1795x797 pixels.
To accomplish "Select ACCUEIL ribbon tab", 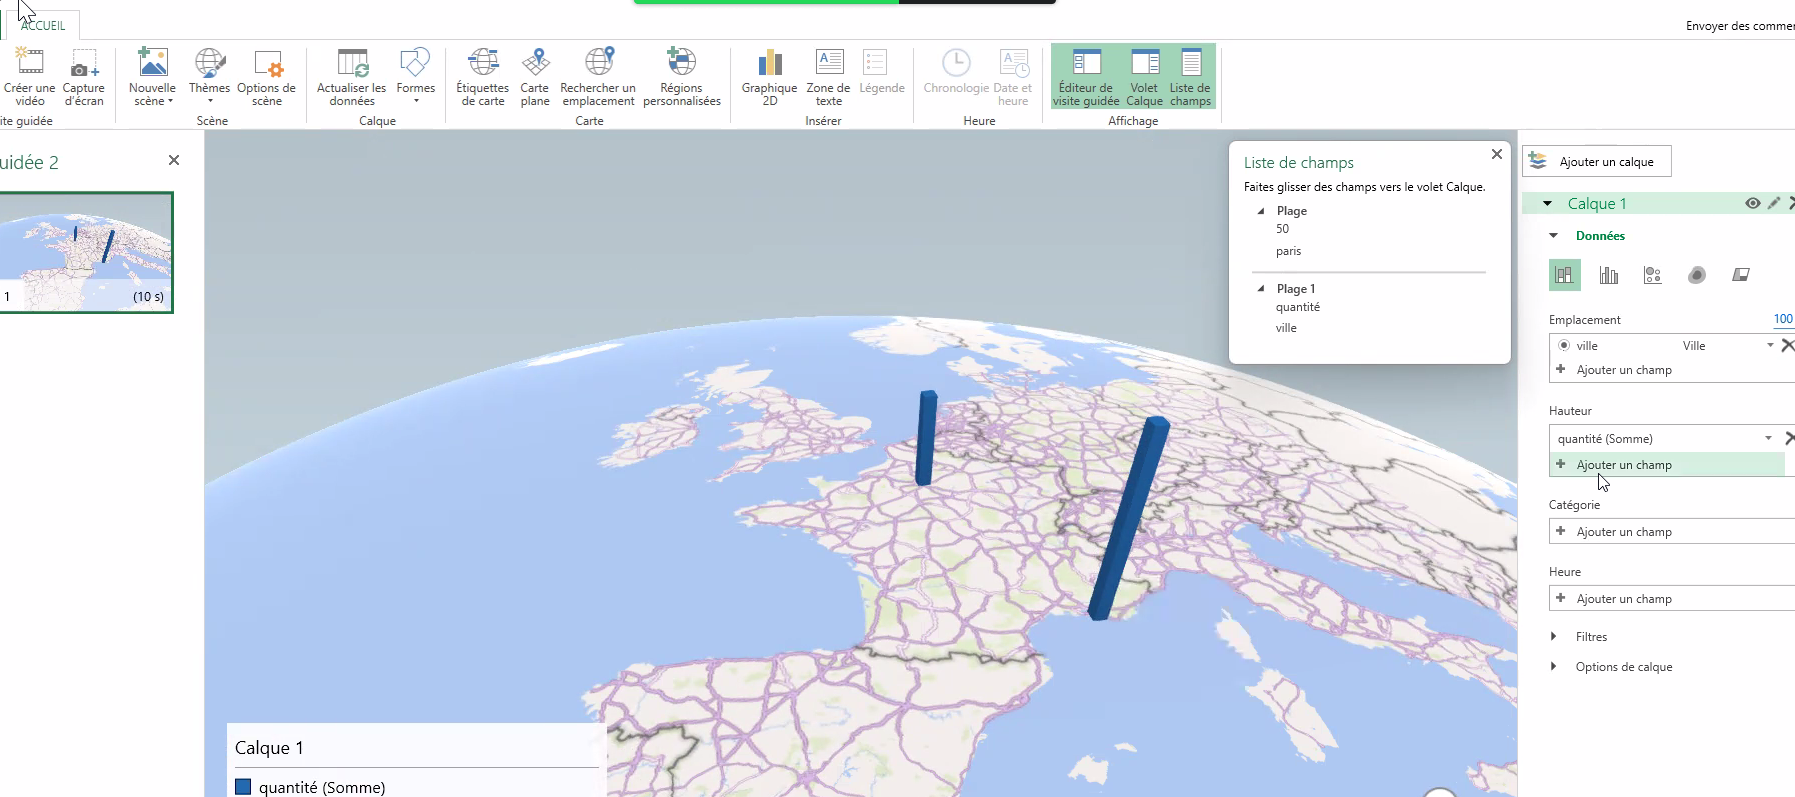I will 43,26.
